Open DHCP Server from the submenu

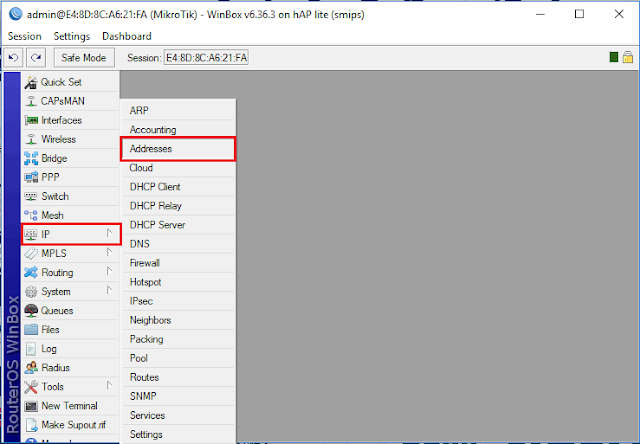click(178, 225)
